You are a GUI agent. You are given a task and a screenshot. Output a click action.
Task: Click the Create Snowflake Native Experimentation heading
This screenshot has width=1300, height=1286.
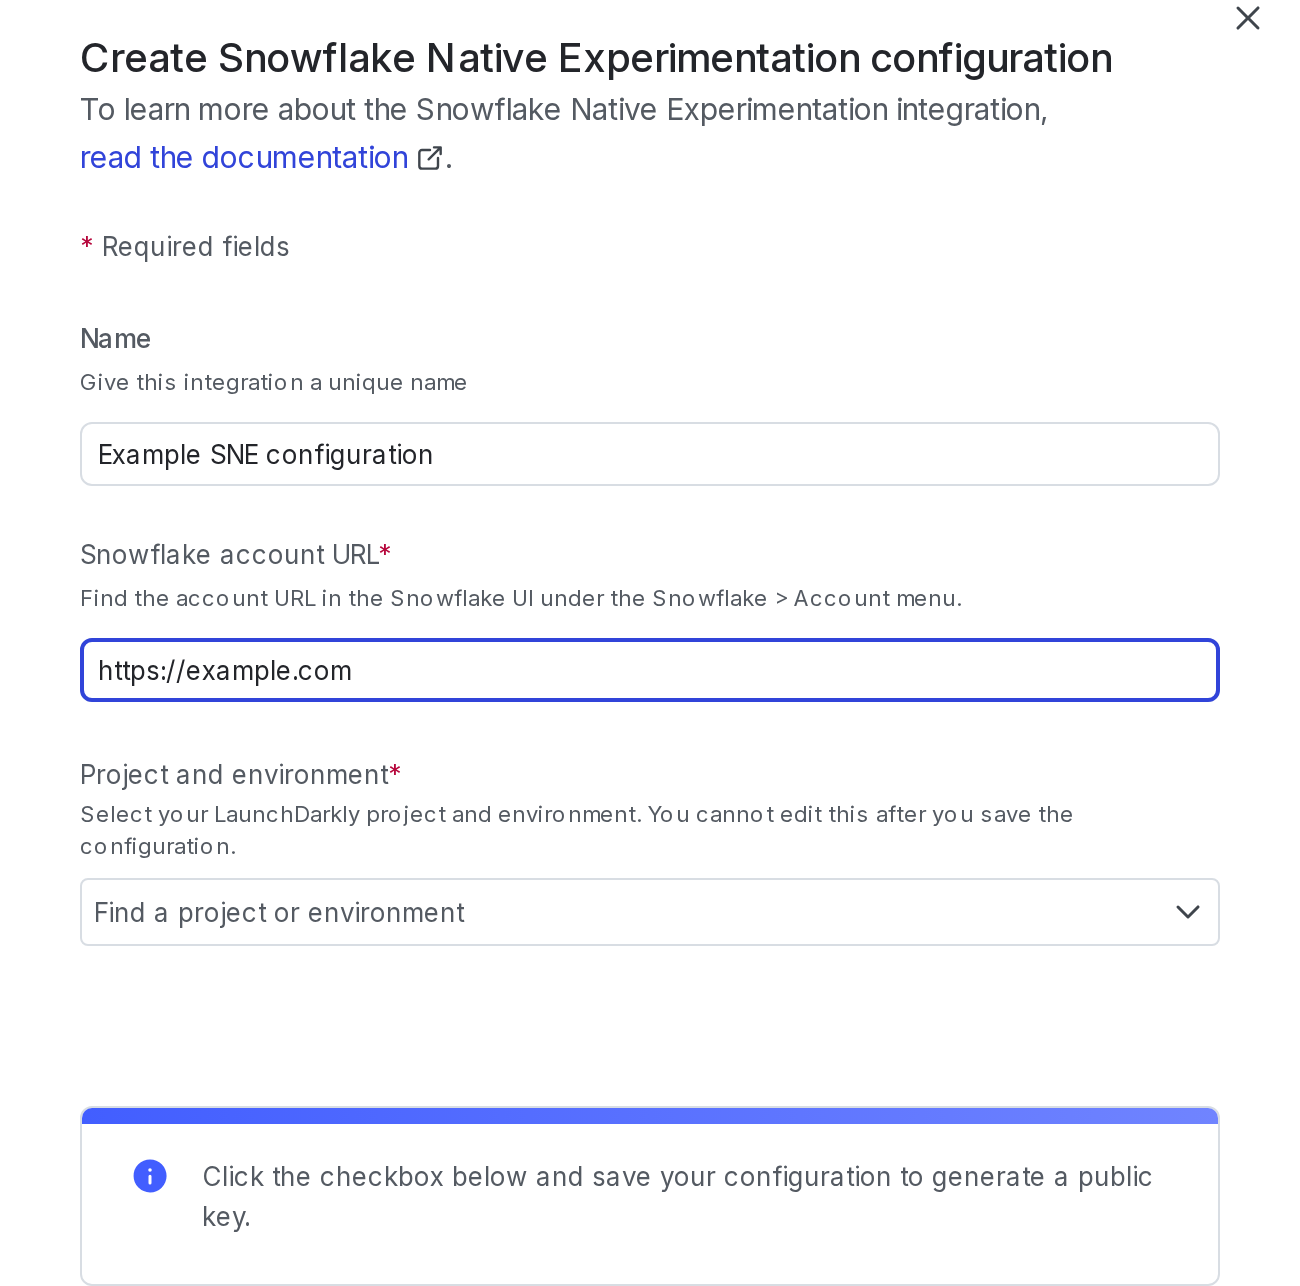(596, 58)
